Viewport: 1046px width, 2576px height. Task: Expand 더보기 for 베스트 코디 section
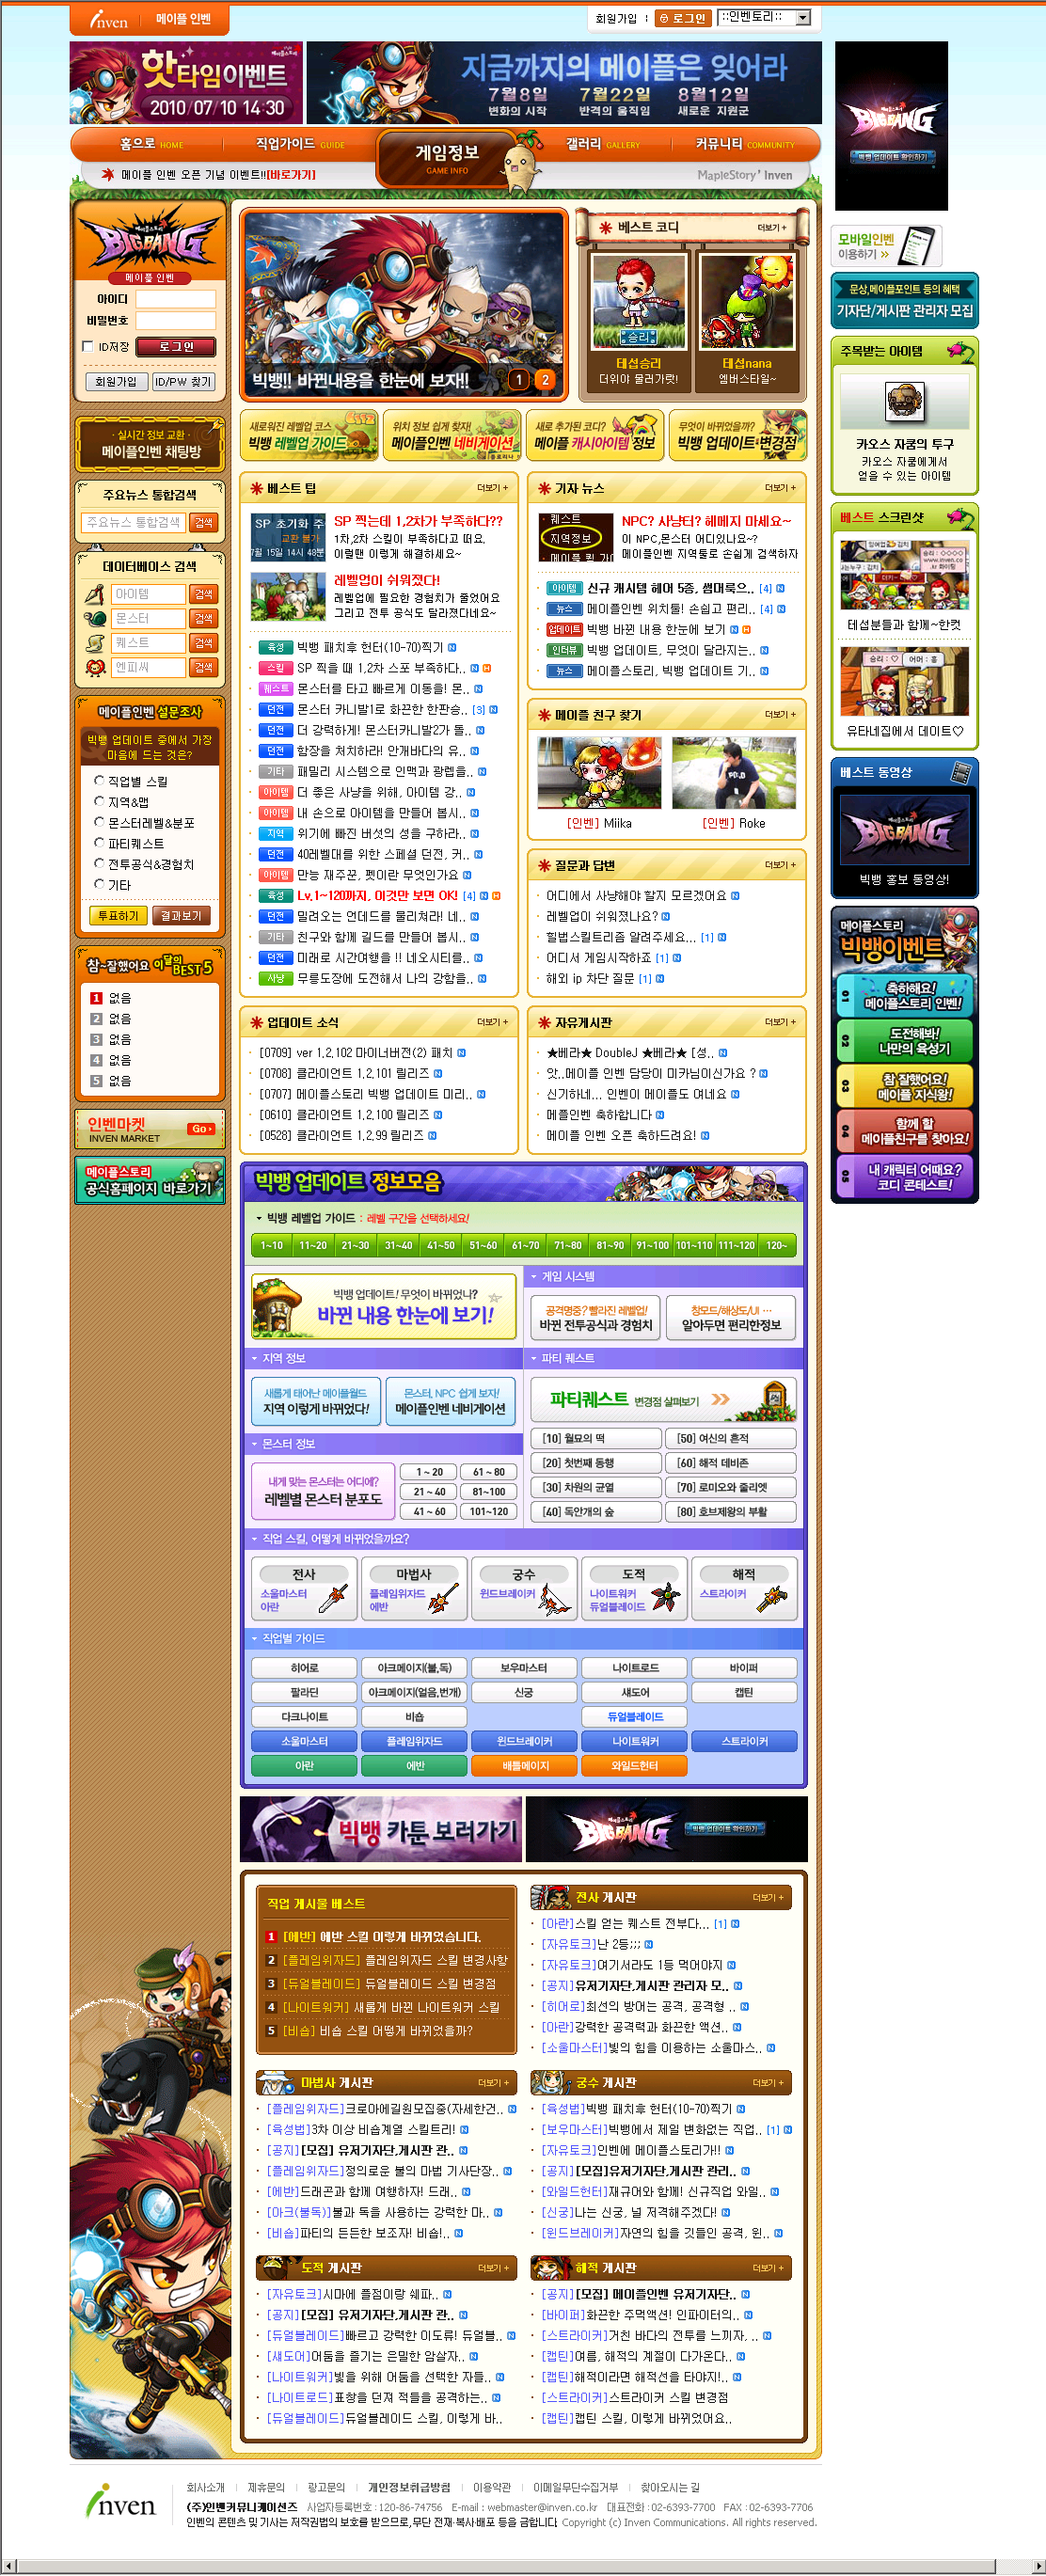(x=772, y=228)
